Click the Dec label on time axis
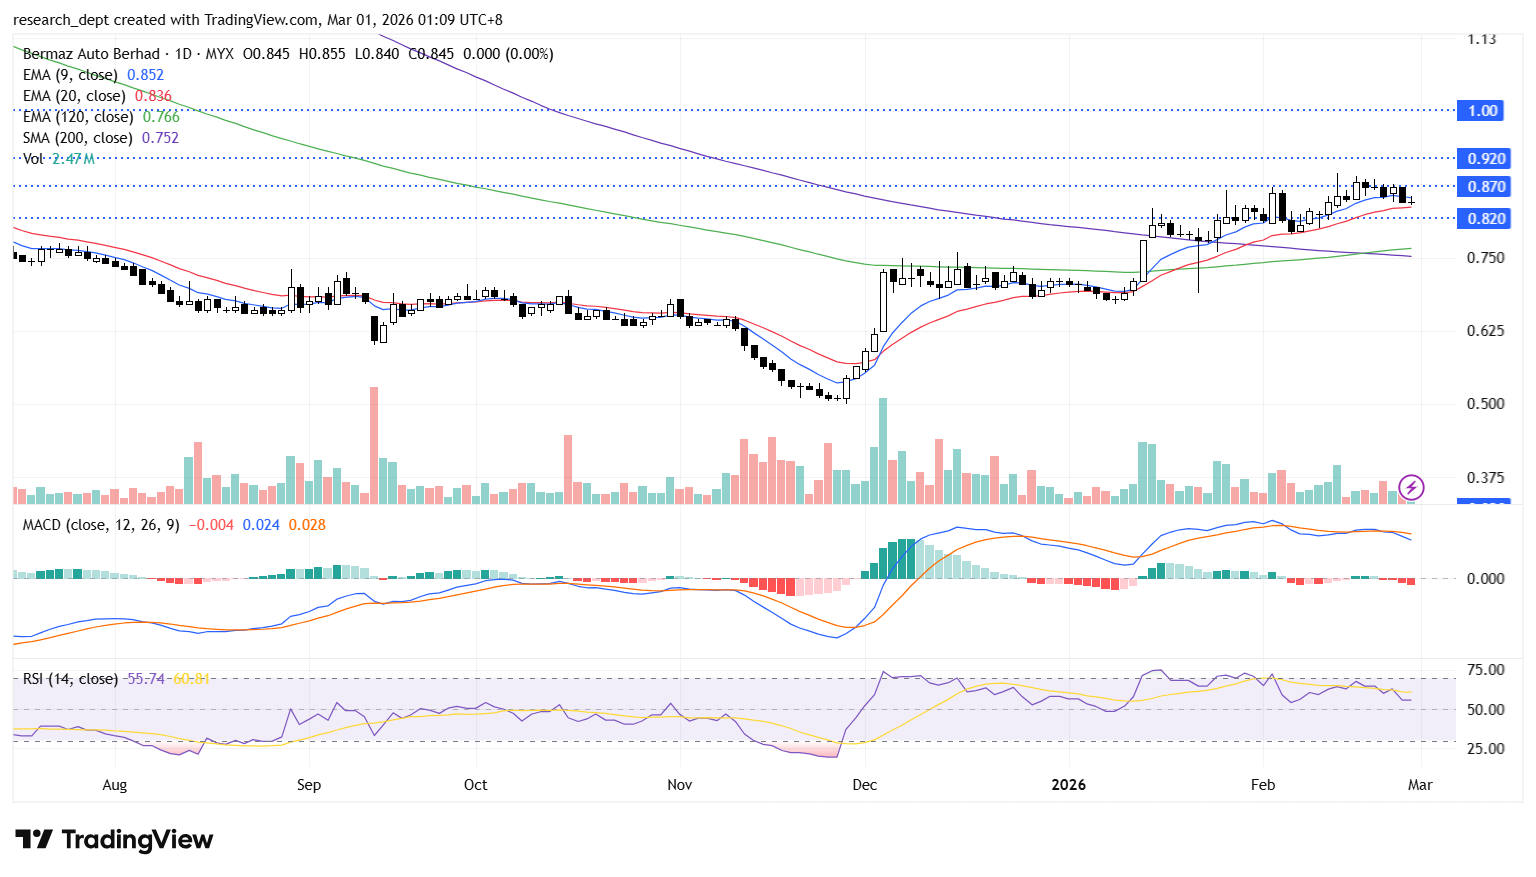The image size is (1536, 877). pos(864,785)
